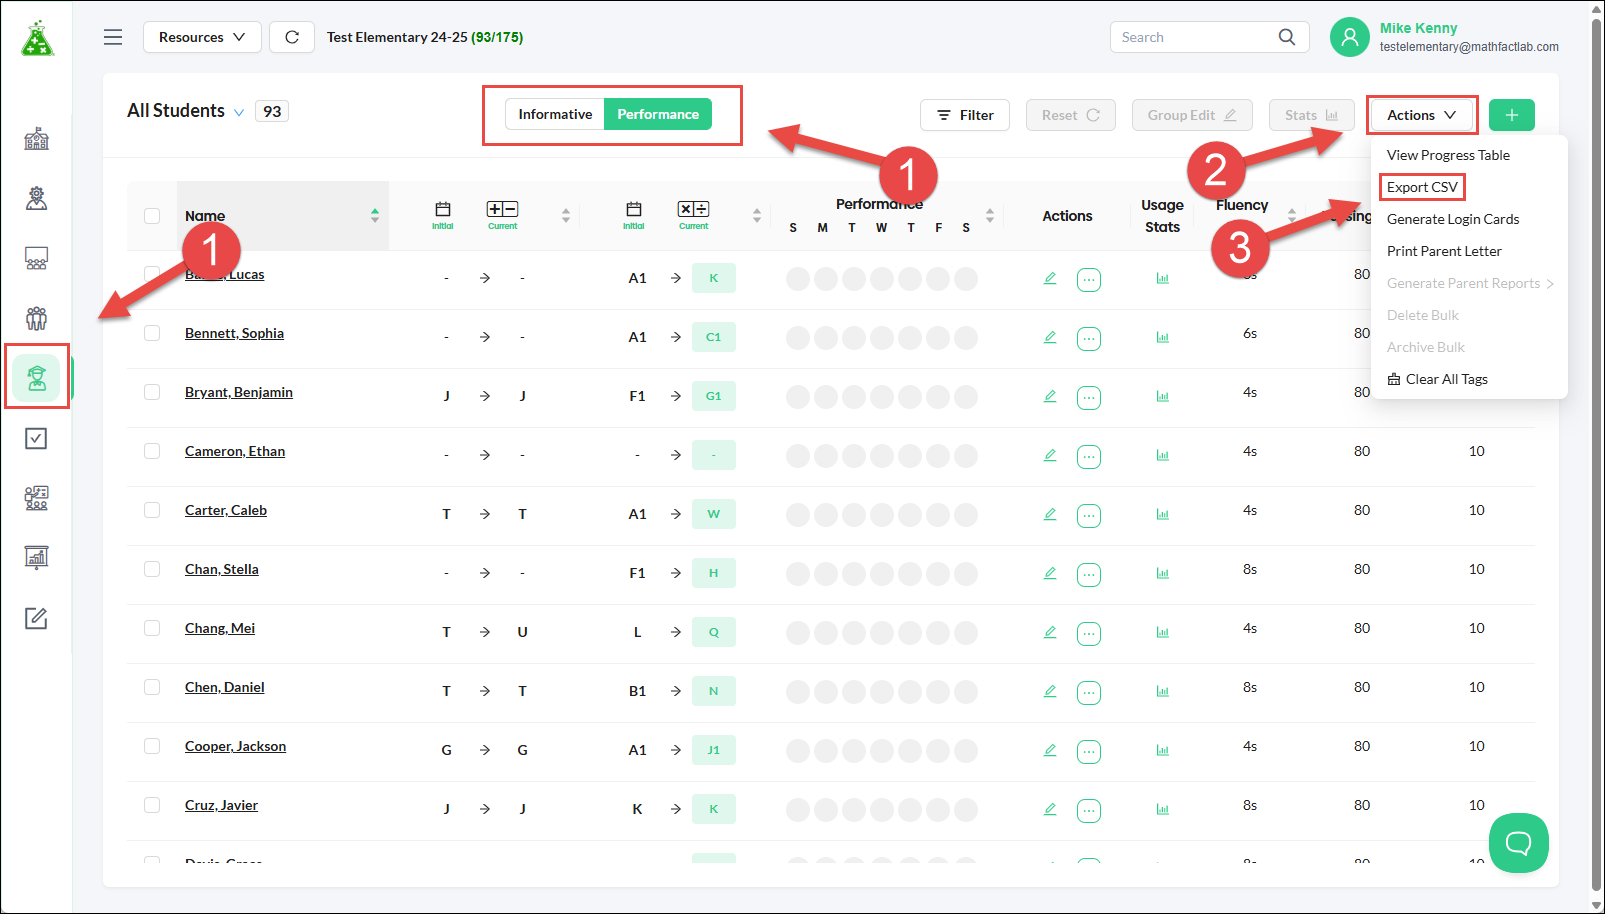Sort by addition/subtraction level column

566,216
